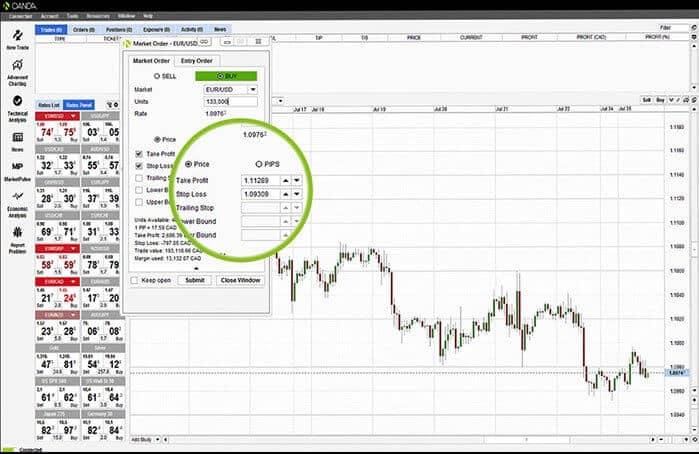Click filter icon in the rates panel
This screenshot has height=454, width=699.
coord(109,105)
